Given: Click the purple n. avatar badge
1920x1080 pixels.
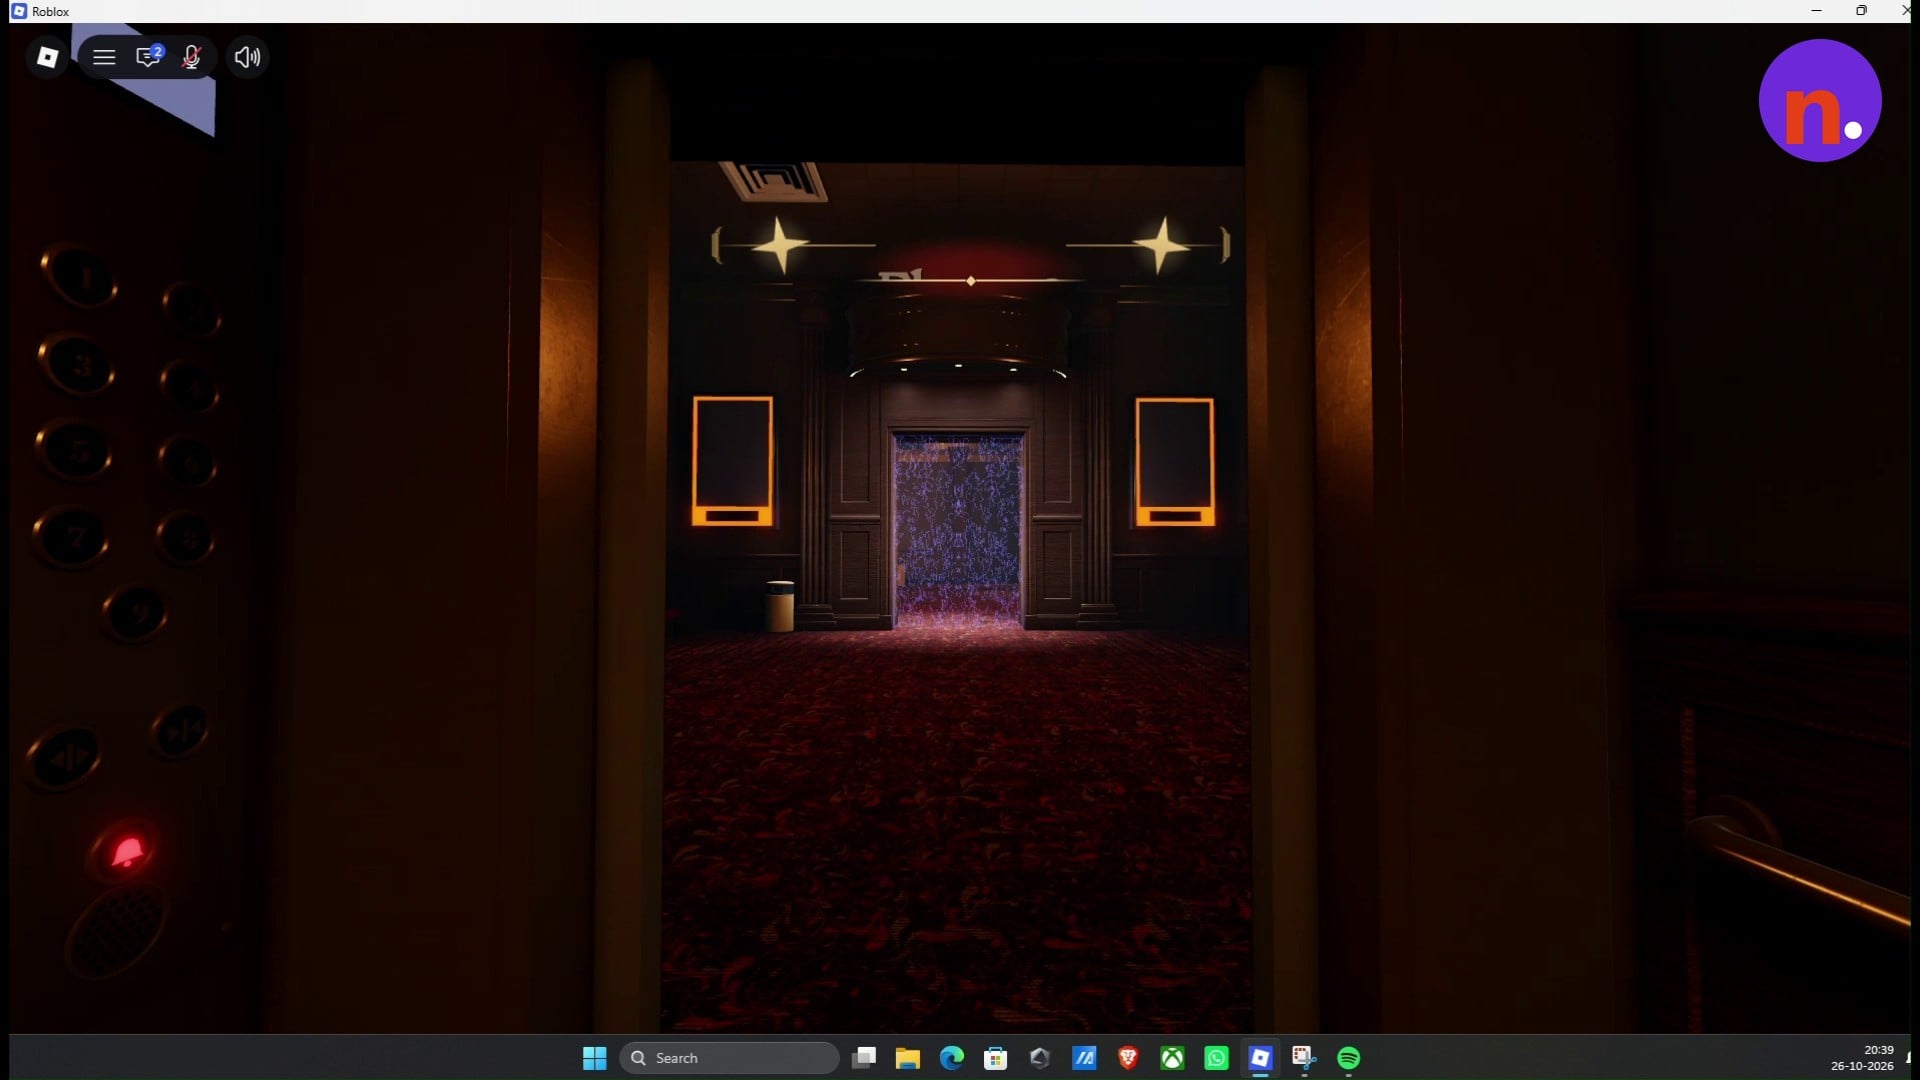Looking at the screenshot, I should (x=1820, y=100).
